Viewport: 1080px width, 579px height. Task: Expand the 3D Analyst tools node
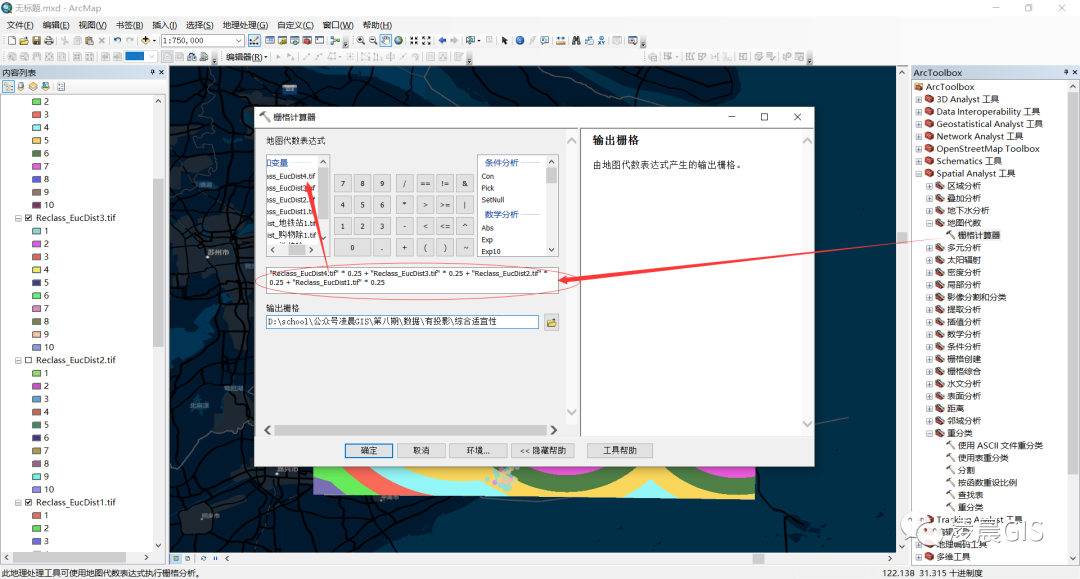coord(918,99)
